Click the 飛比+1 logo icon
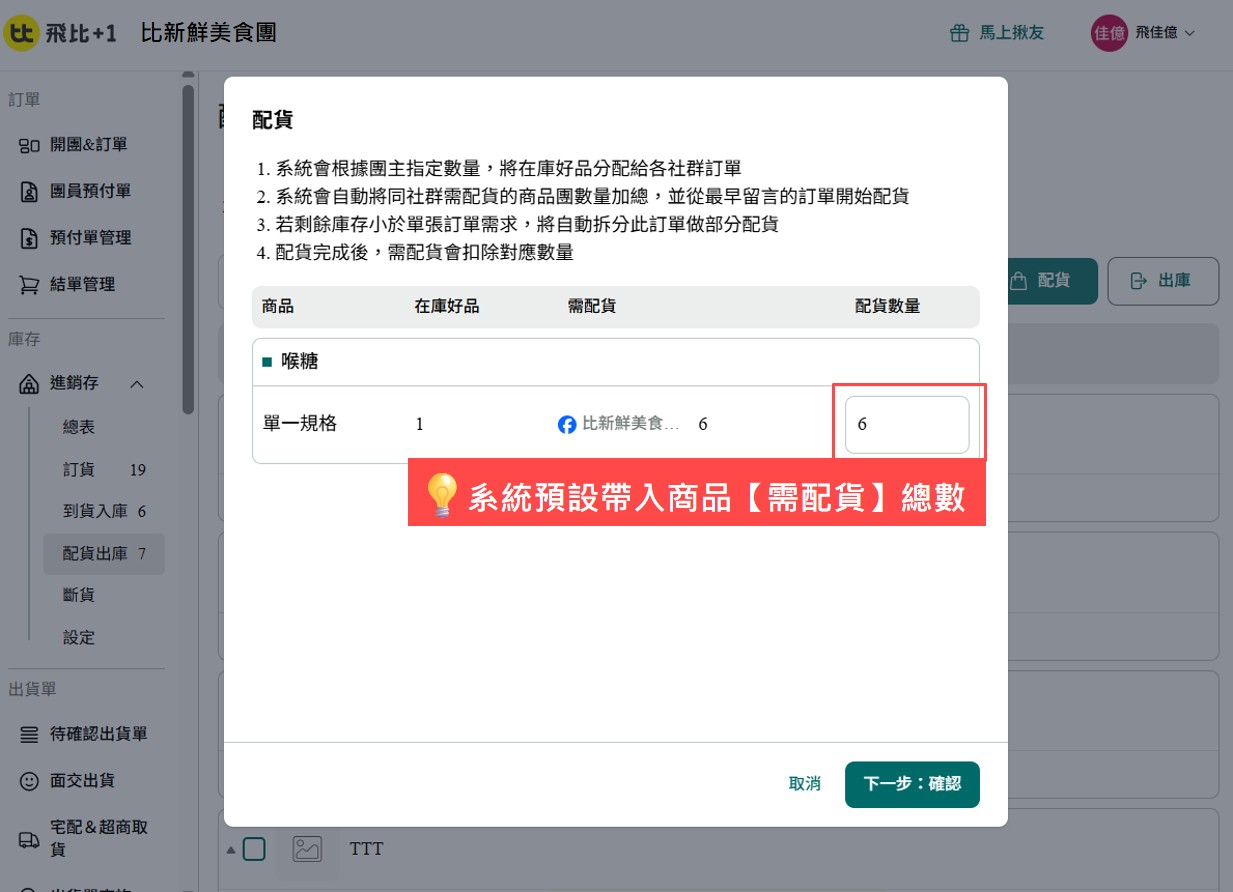The width and height of the screenshot is (1233, 892). (21, 33)
